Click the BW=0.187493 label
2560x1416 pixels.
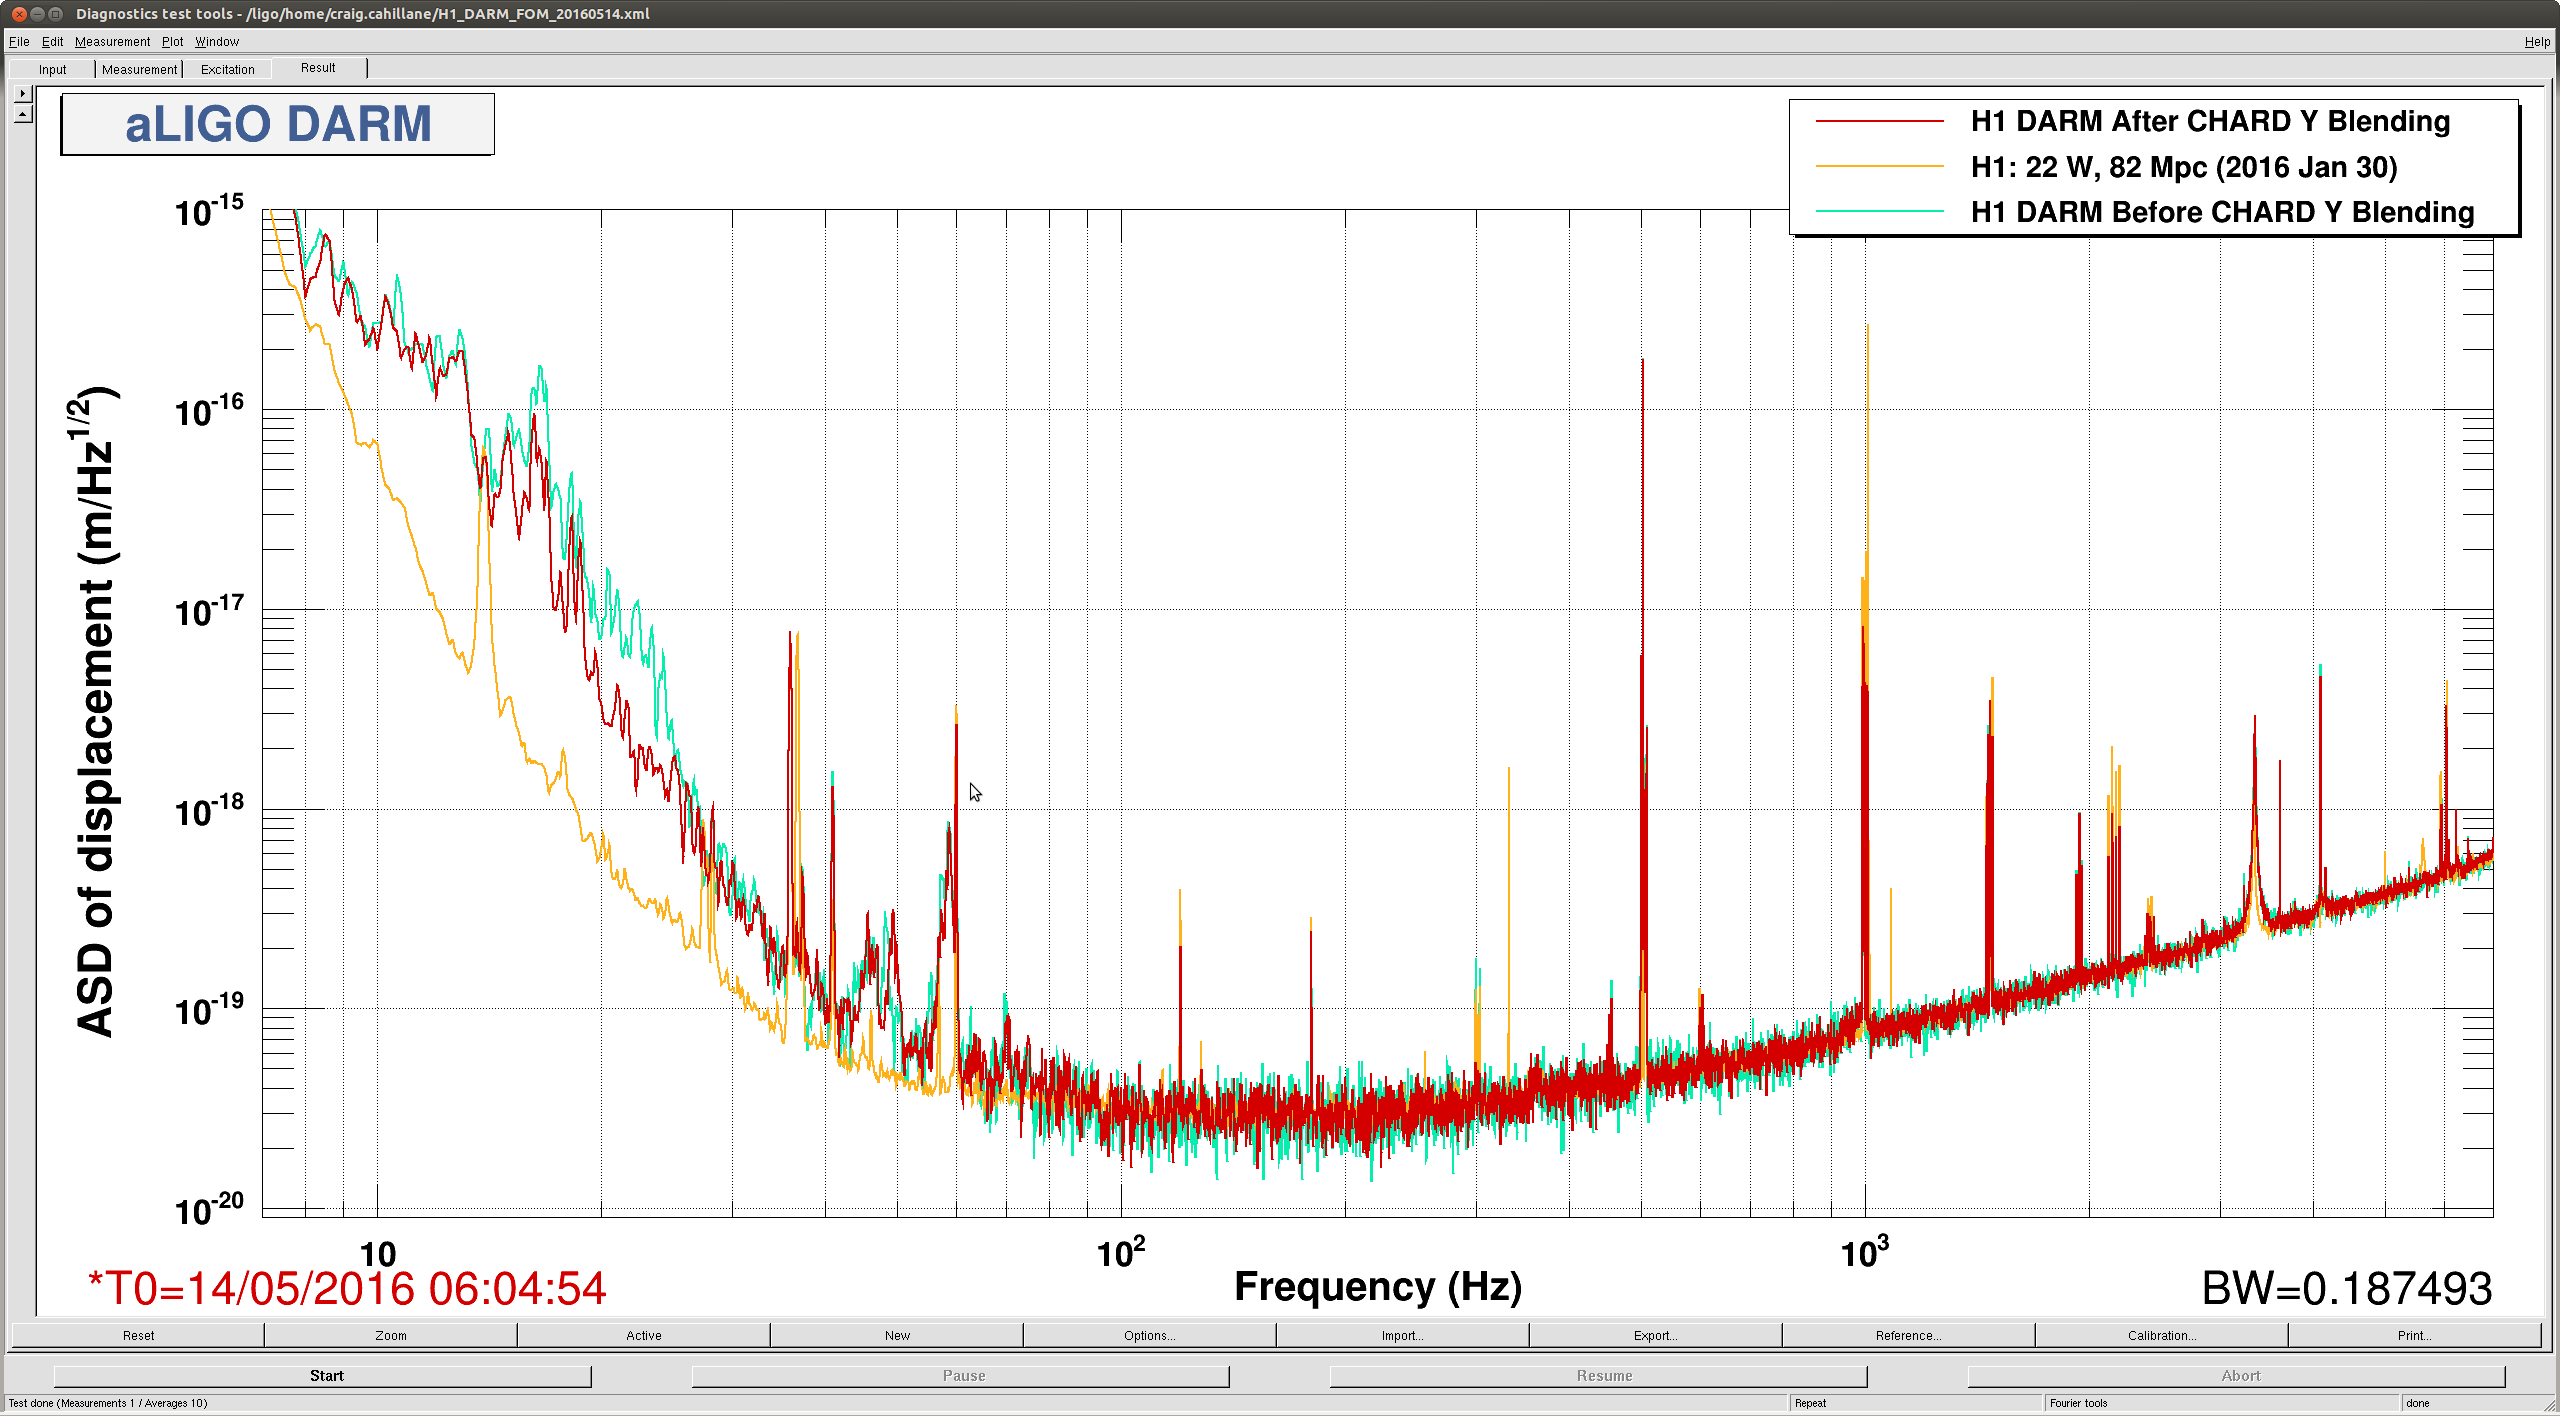2347,1288
